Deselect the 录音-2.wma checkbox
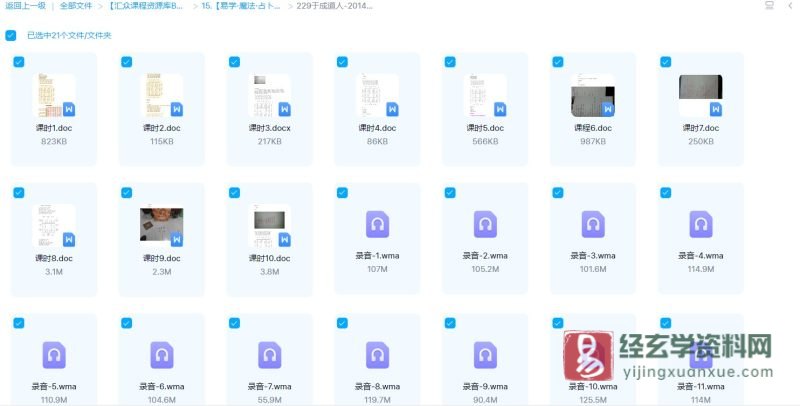This screenshot has width=800, height=406. 449,191
